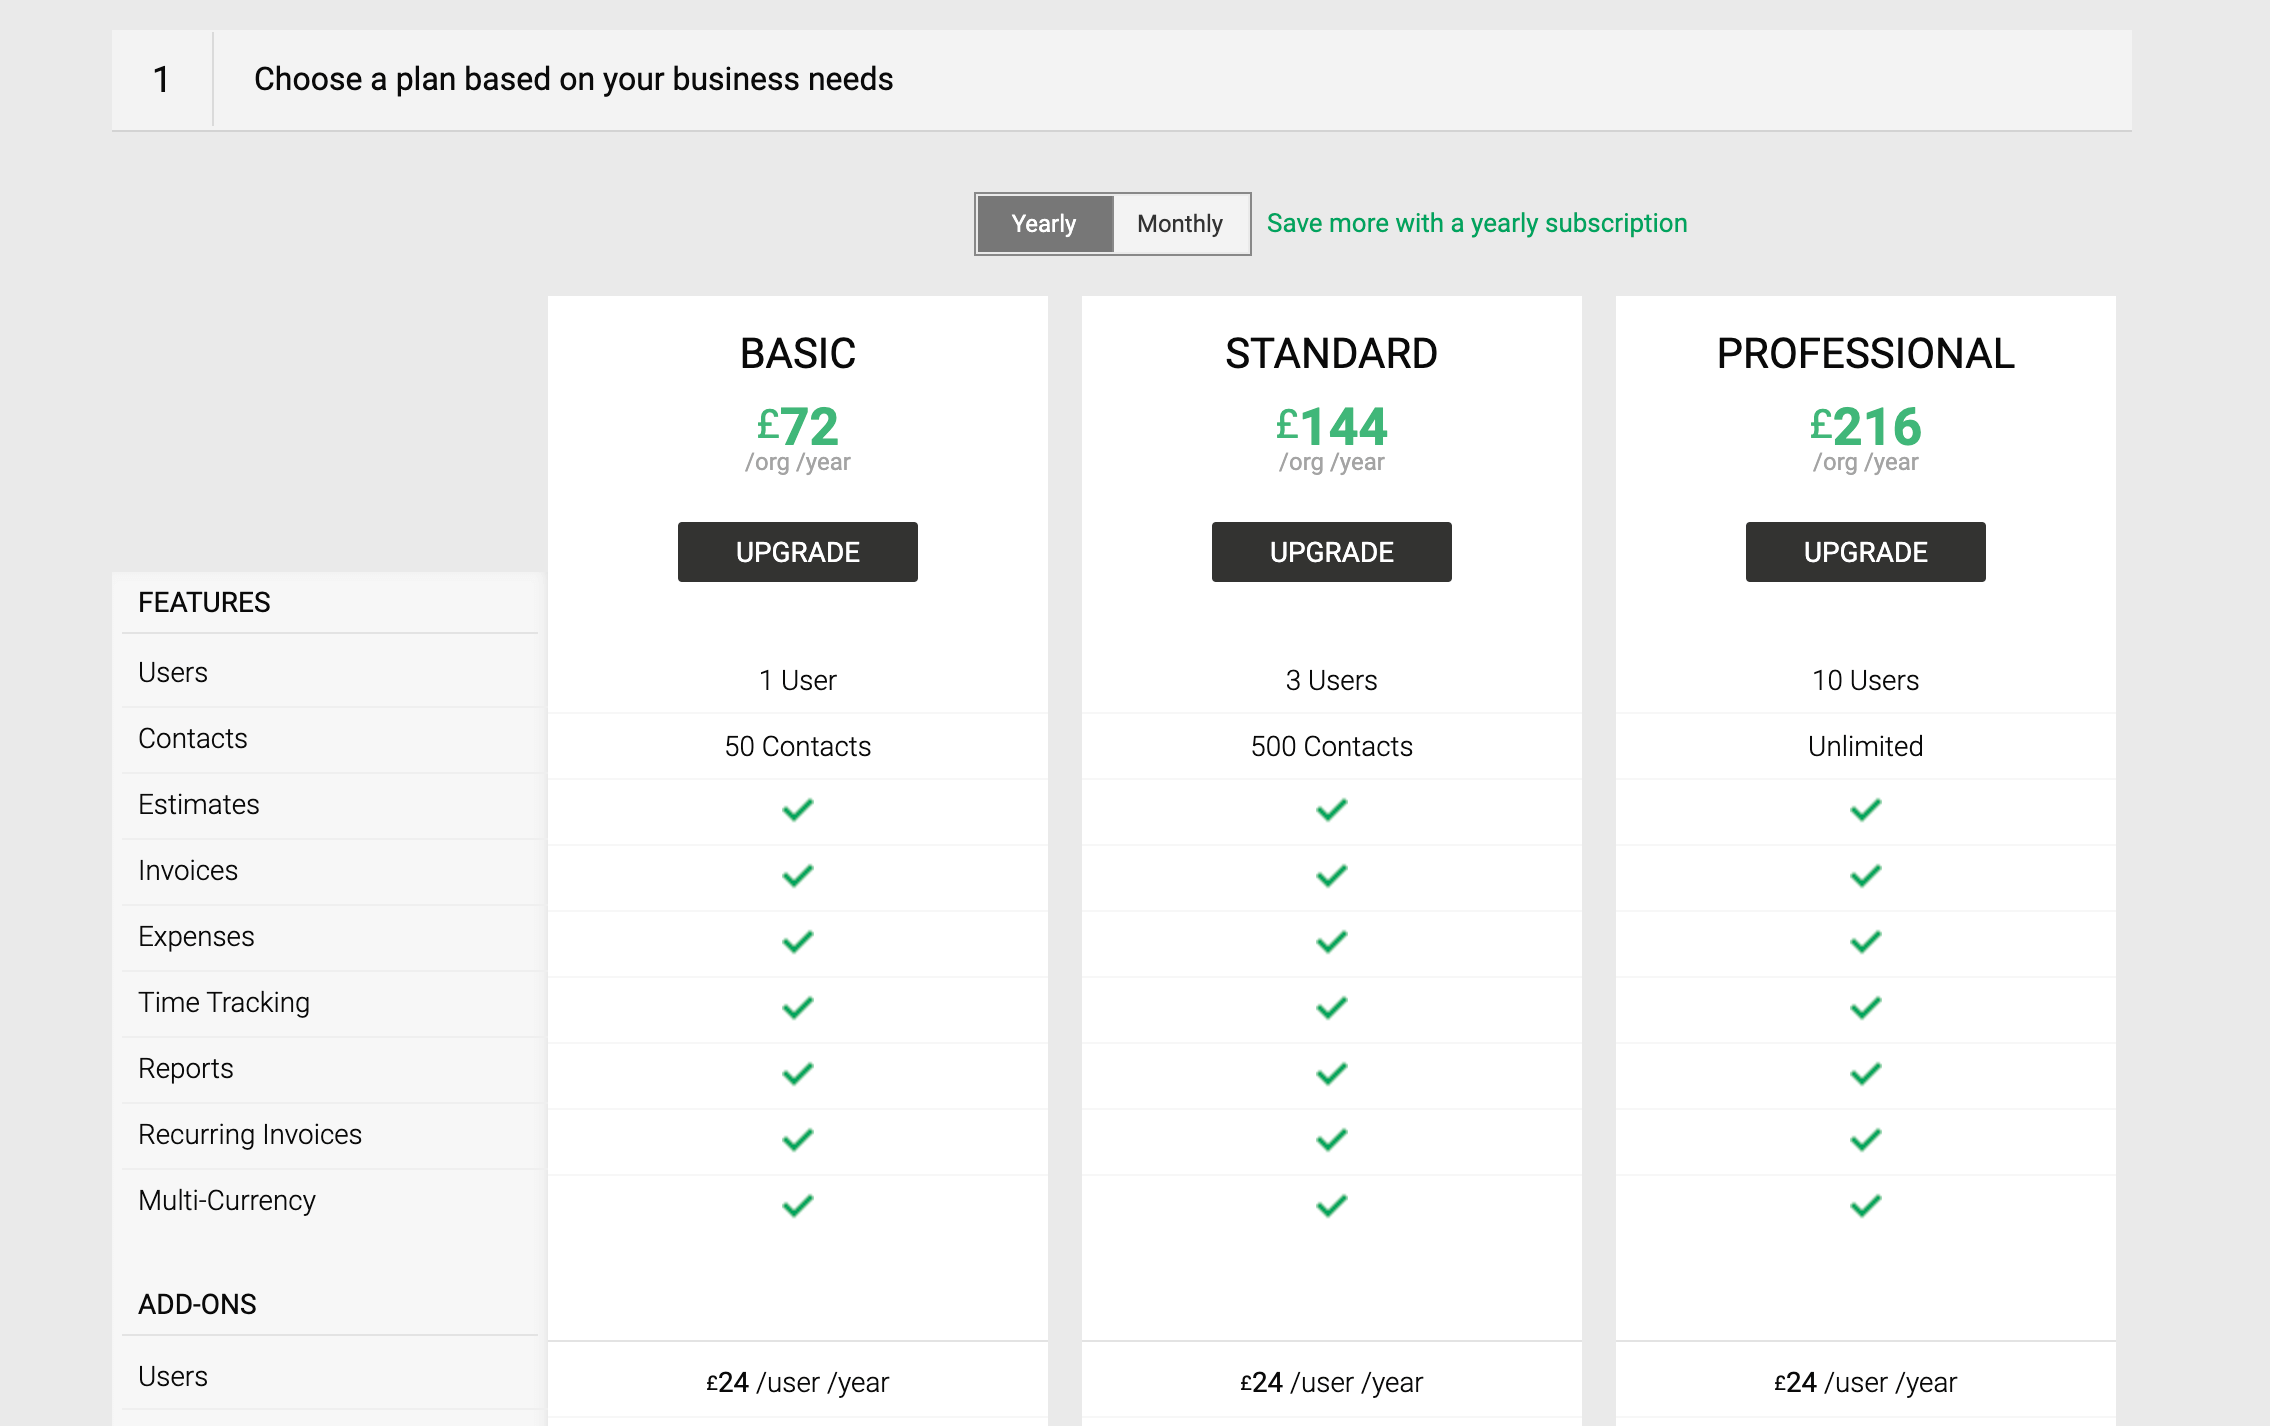Image resolution: width=2270 pixels, height=1426 pixels.
Task: Click Professional plan's Expenses checkmark
Action: (x=1865, y=942)
